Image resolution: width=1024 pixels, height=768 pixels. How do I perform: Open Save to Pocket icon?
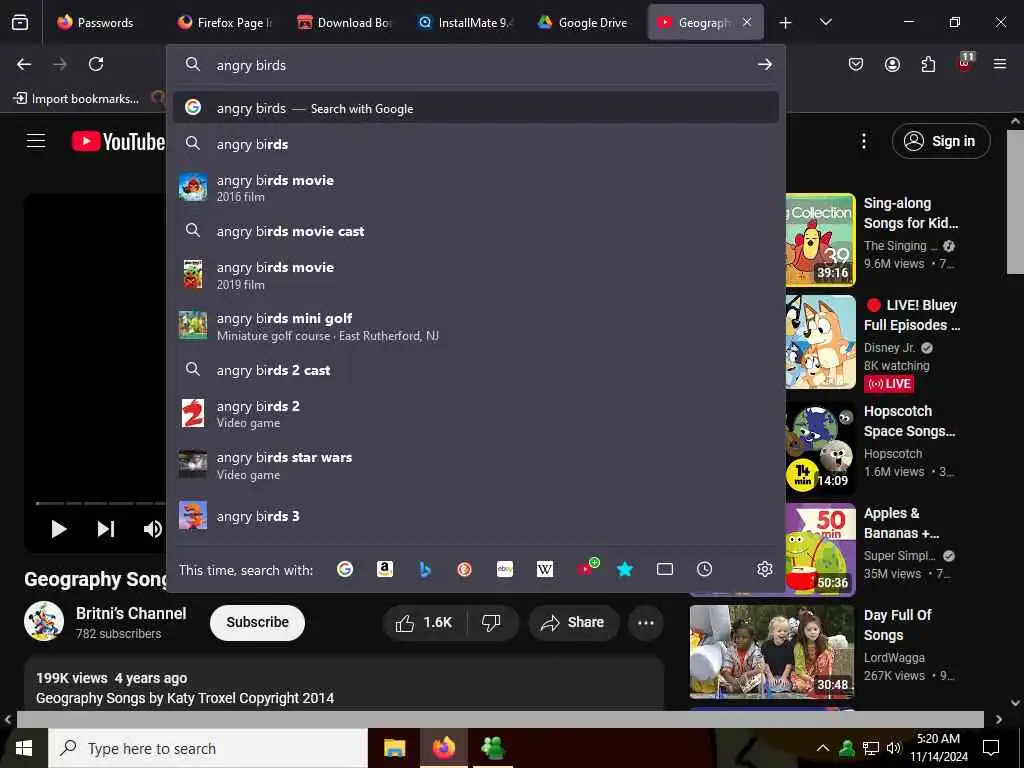(856, 64)
